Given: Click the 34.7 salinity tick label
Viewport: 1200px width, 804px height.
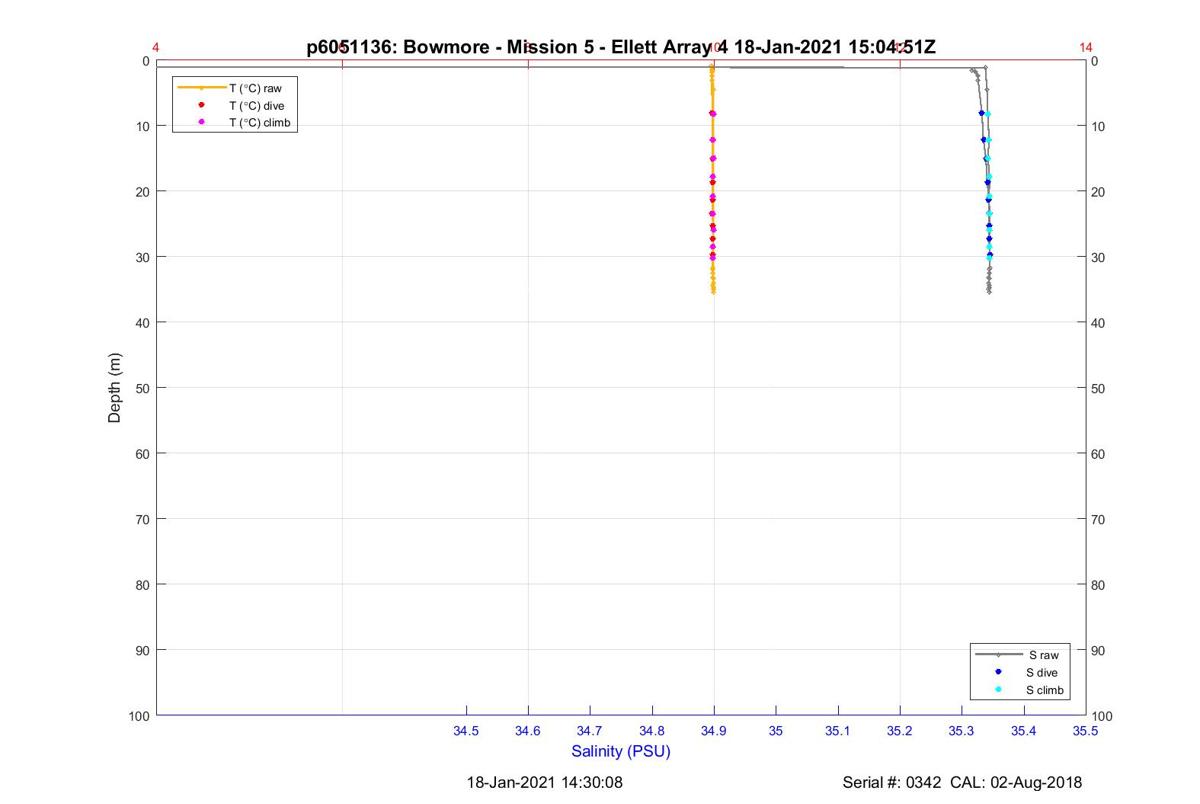Looking at the screenshot, I should click(x=590, y=732).
